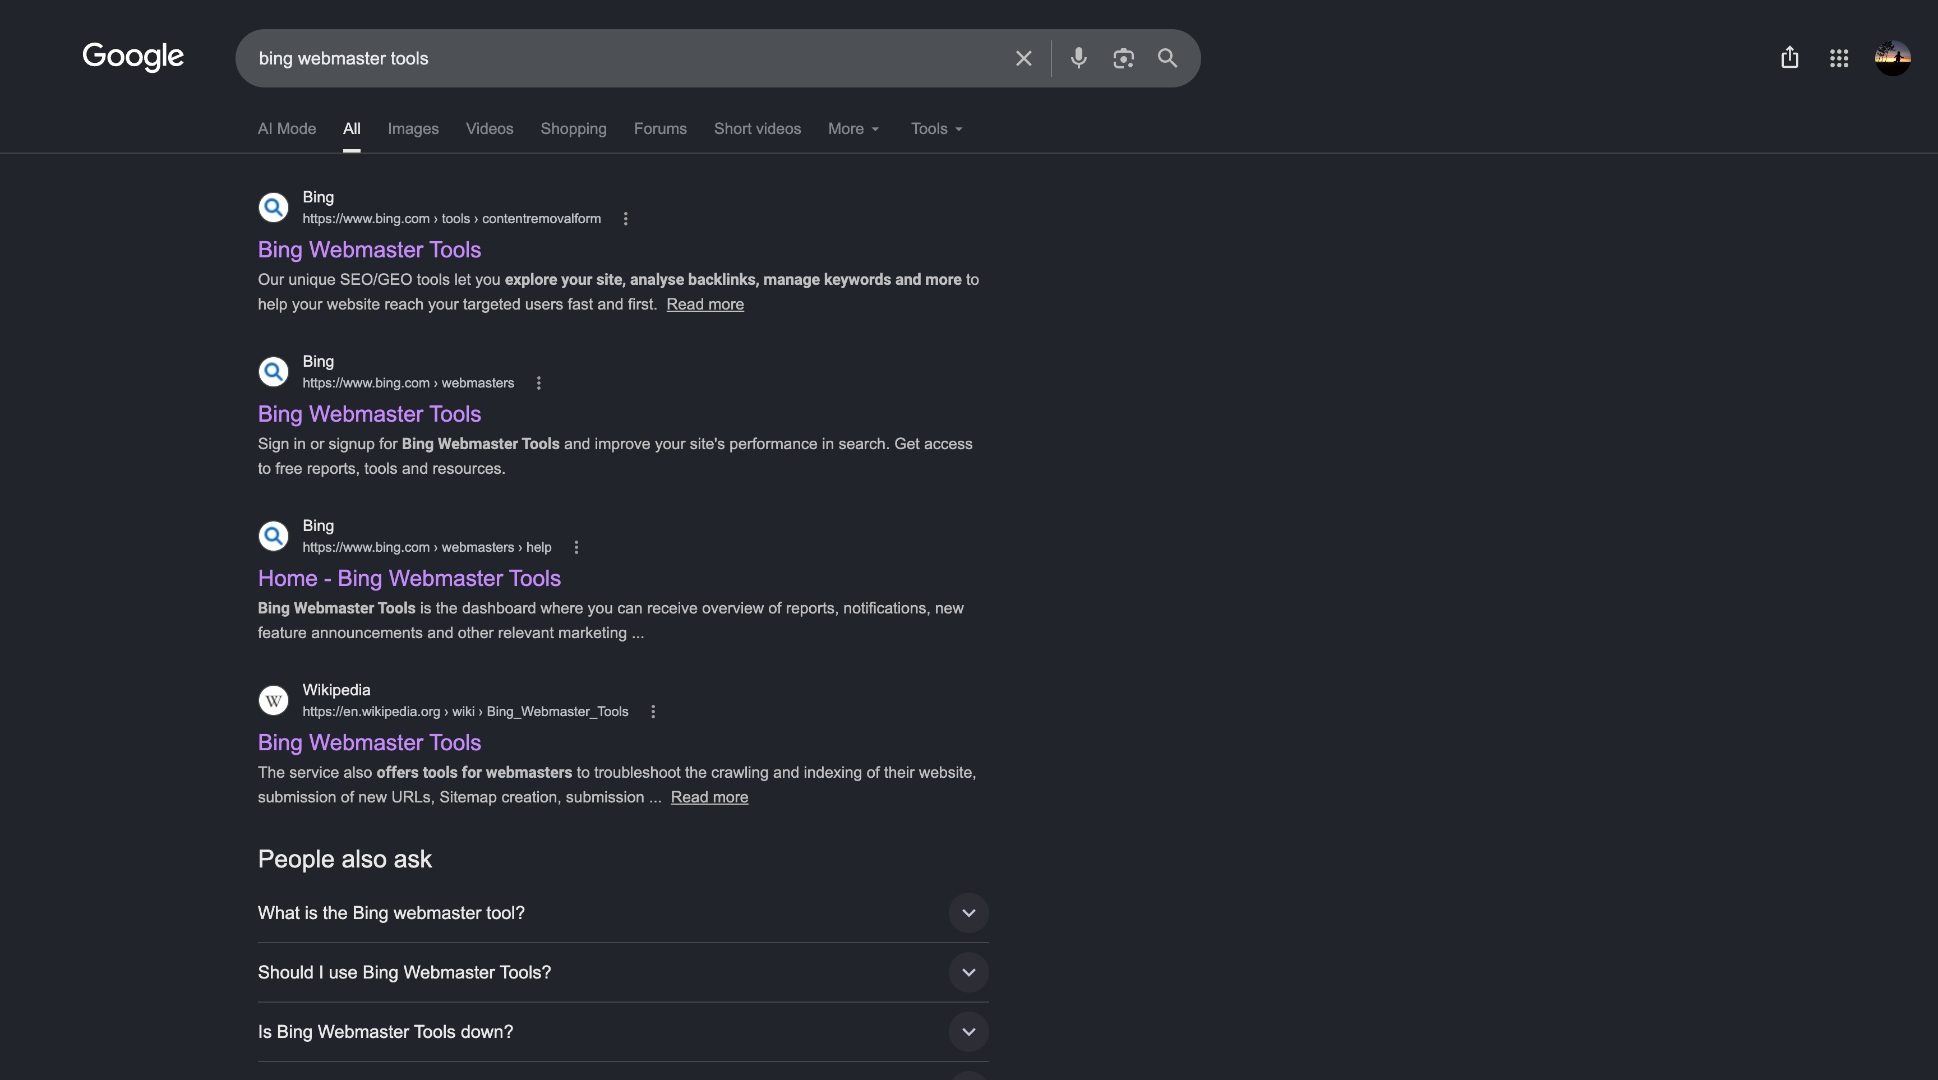Submit search with the magnifier icon

[1167, 58]
